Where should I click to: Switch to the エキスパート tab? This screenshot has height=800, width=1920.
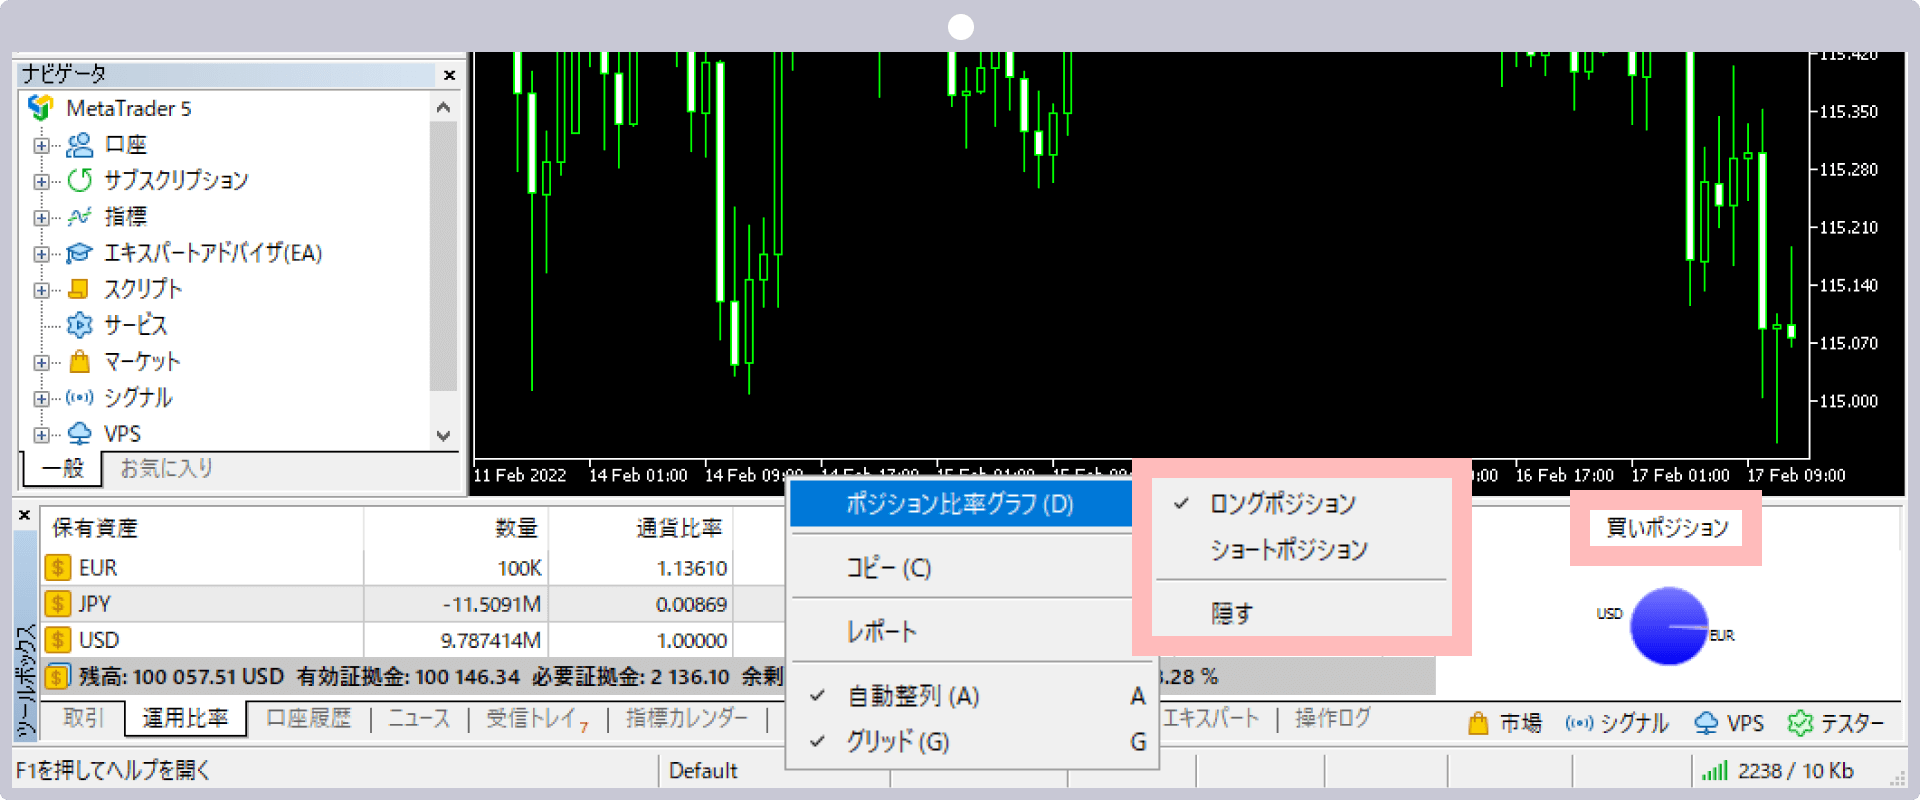click(x=1211, y=718)
